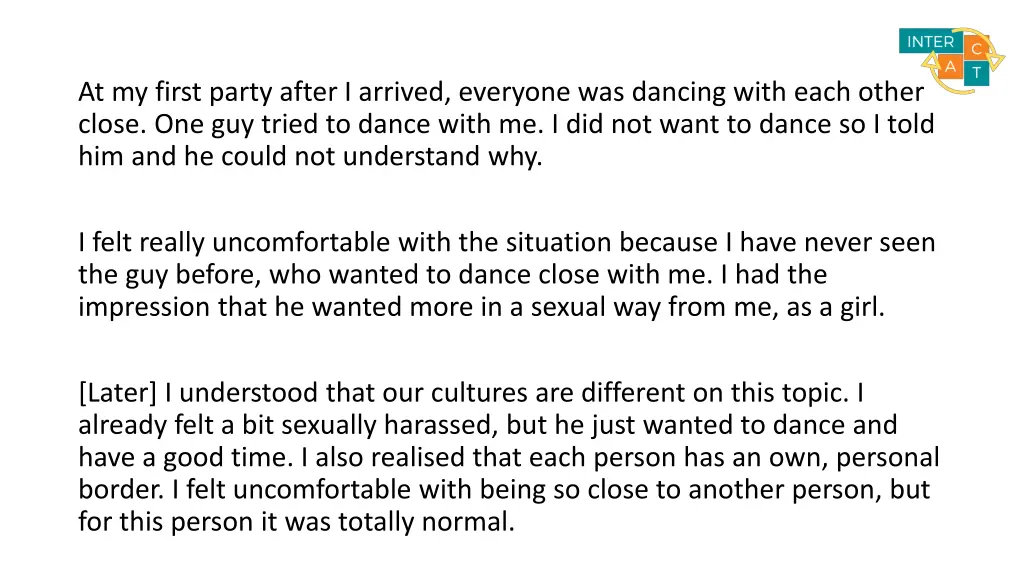Click the teal T square in logo
Screen dimensions: 1024x576
click(976, 73)
